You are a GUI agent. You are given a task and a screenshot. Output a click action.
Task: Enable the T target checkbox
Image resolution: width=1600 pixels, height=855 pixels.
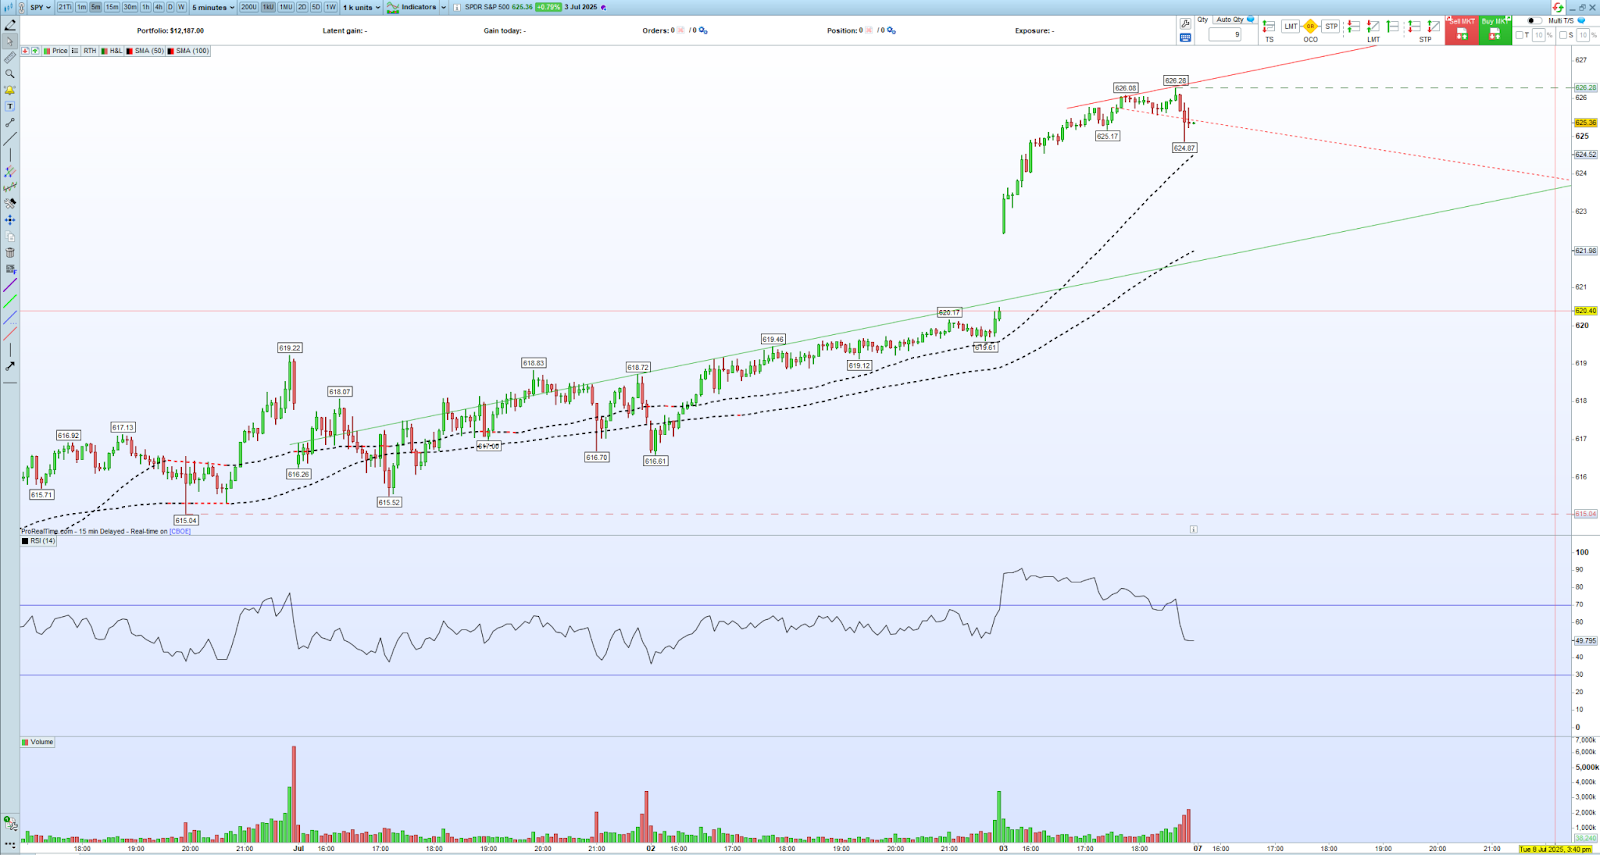coord(1518,35)
